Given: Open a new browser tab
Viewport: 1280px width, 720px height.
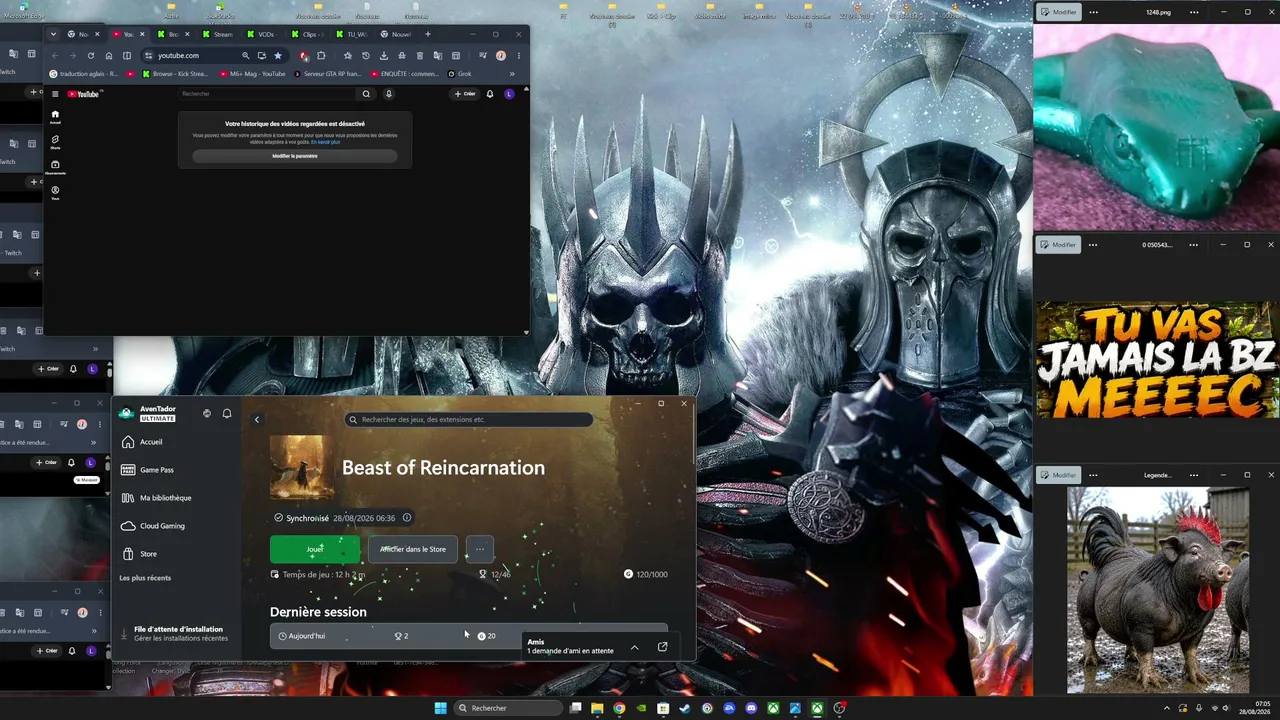Looking at the screenshot, I should (428, 34).
